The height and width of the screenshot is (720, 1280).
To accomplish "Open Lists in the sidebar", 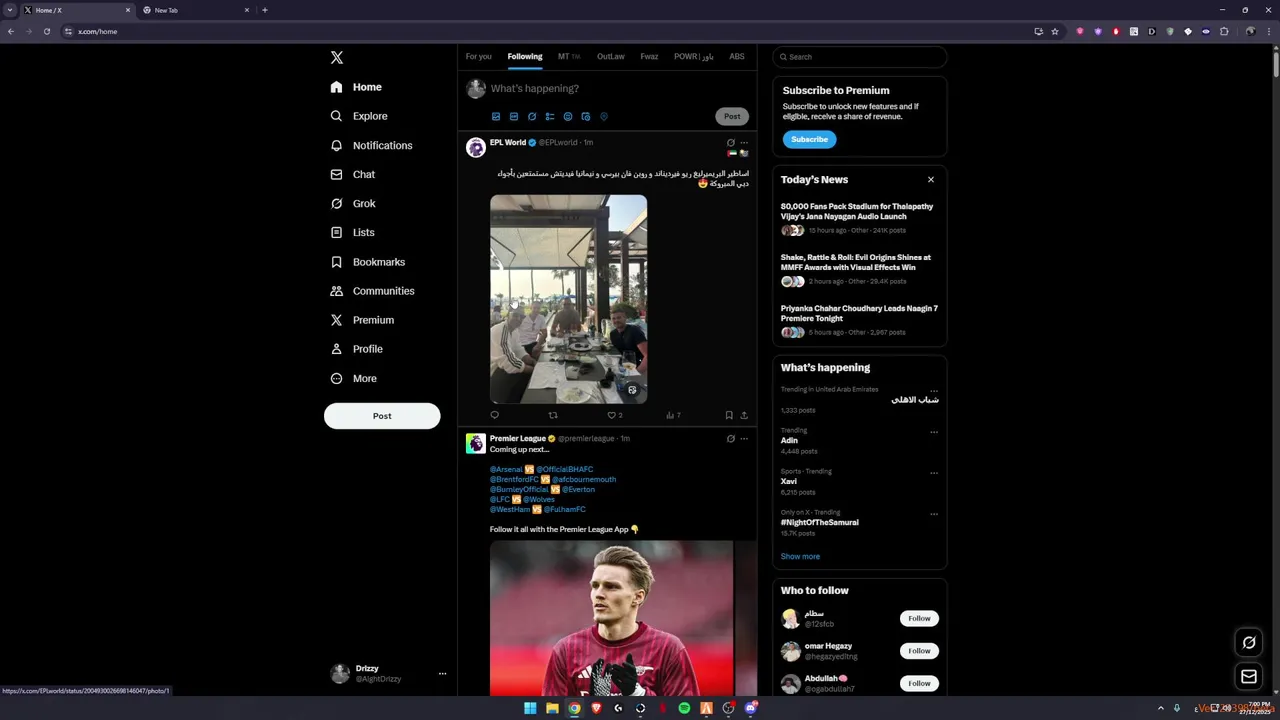I will 352,232.
